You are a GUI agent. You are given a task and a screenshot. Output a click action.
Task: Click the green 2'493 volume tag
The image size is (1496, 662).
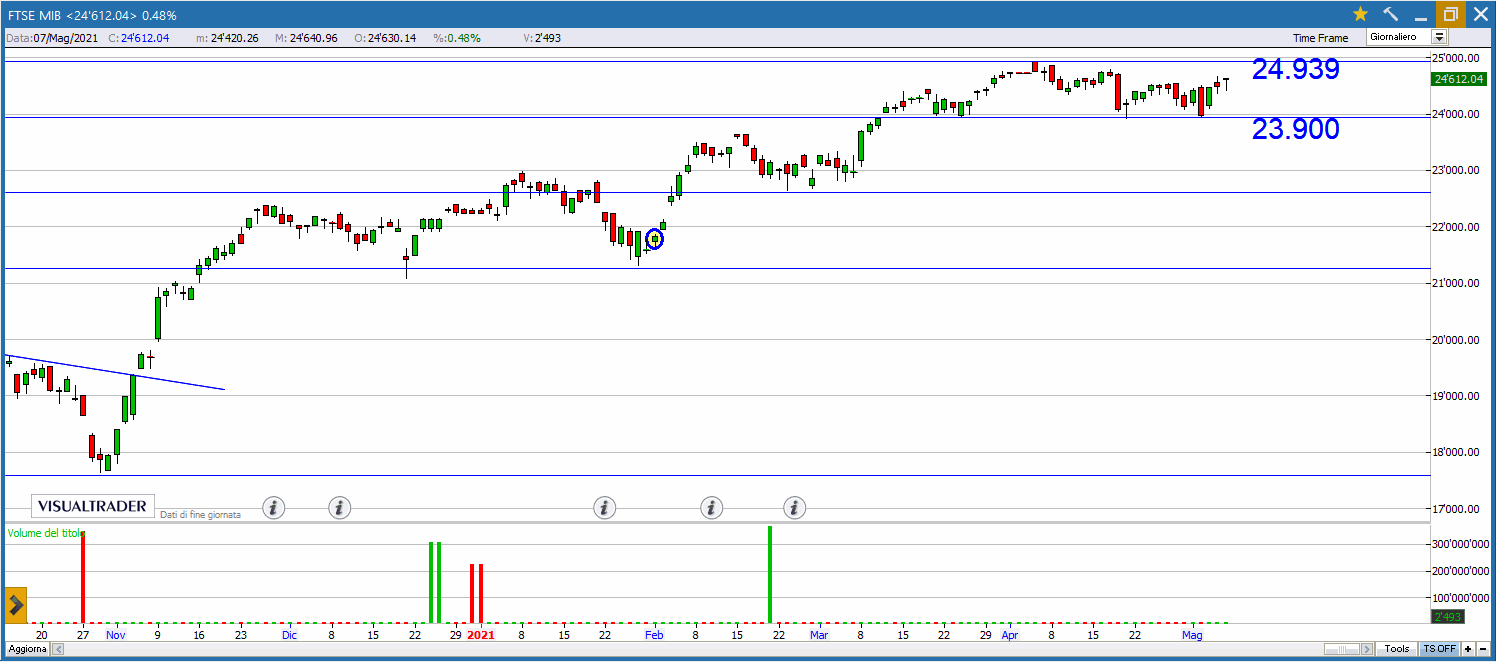click(1446, 617)
